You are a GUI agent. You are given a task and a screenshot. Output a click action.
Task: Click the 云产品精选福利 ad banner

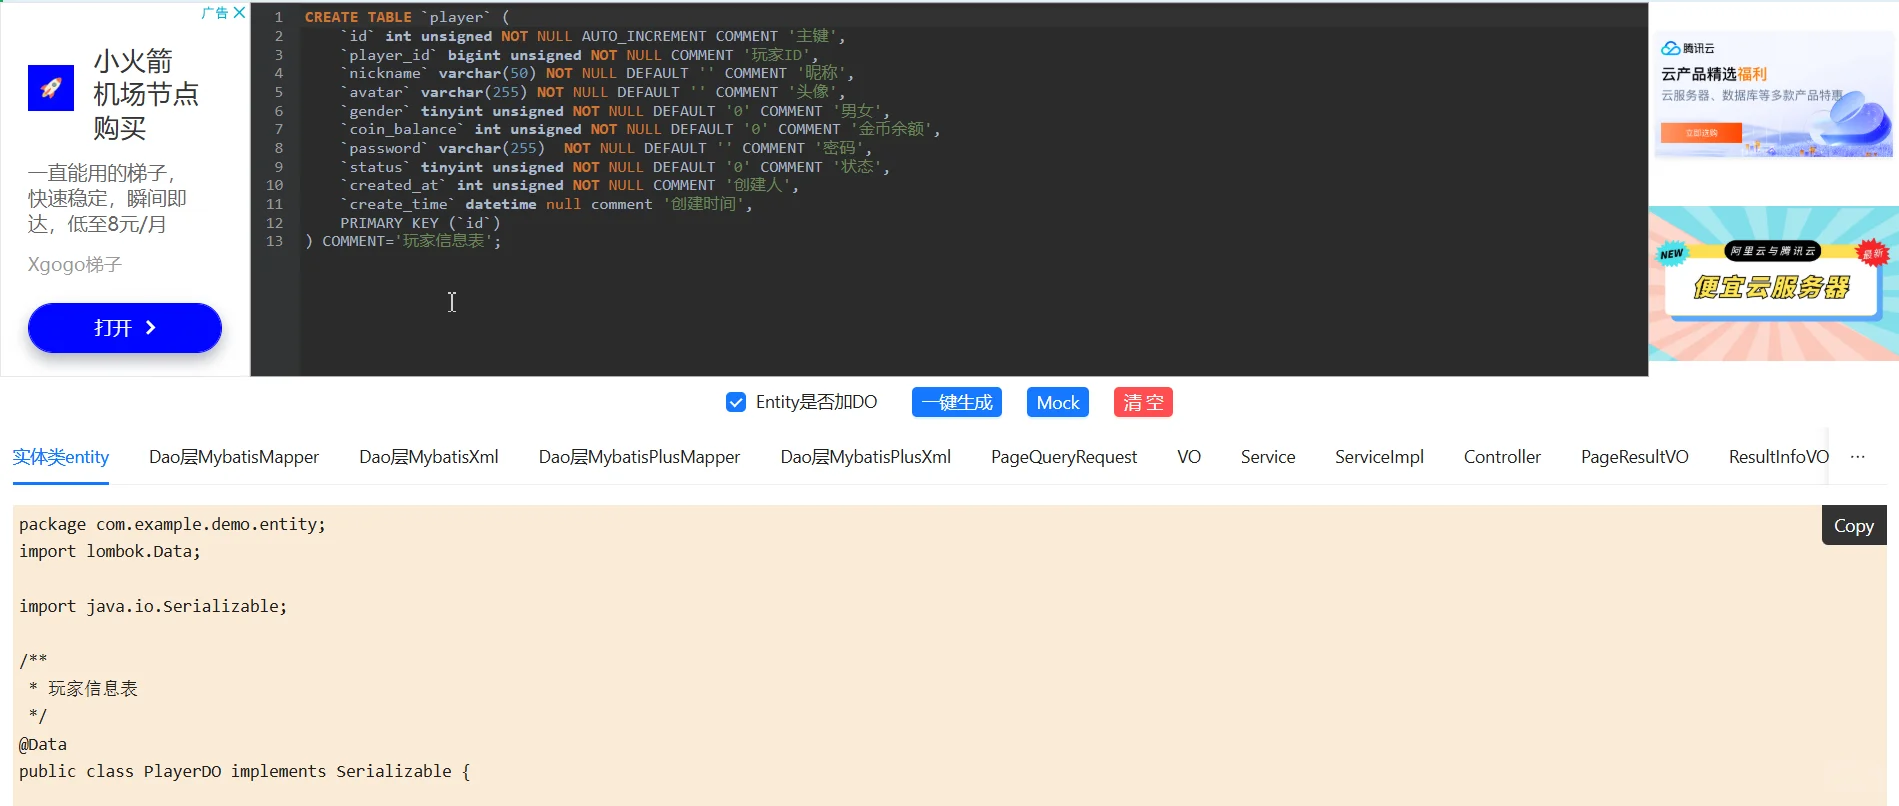[x=1773, y=95]
